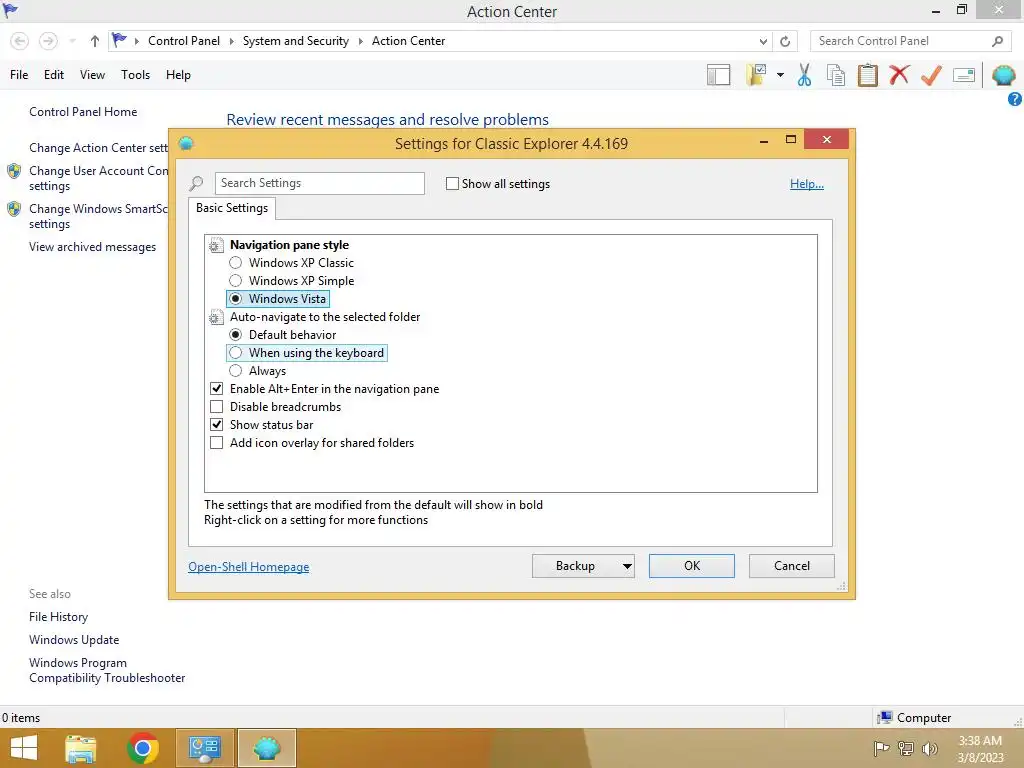Click the Paste clipboard icon

tap(867, 75)
